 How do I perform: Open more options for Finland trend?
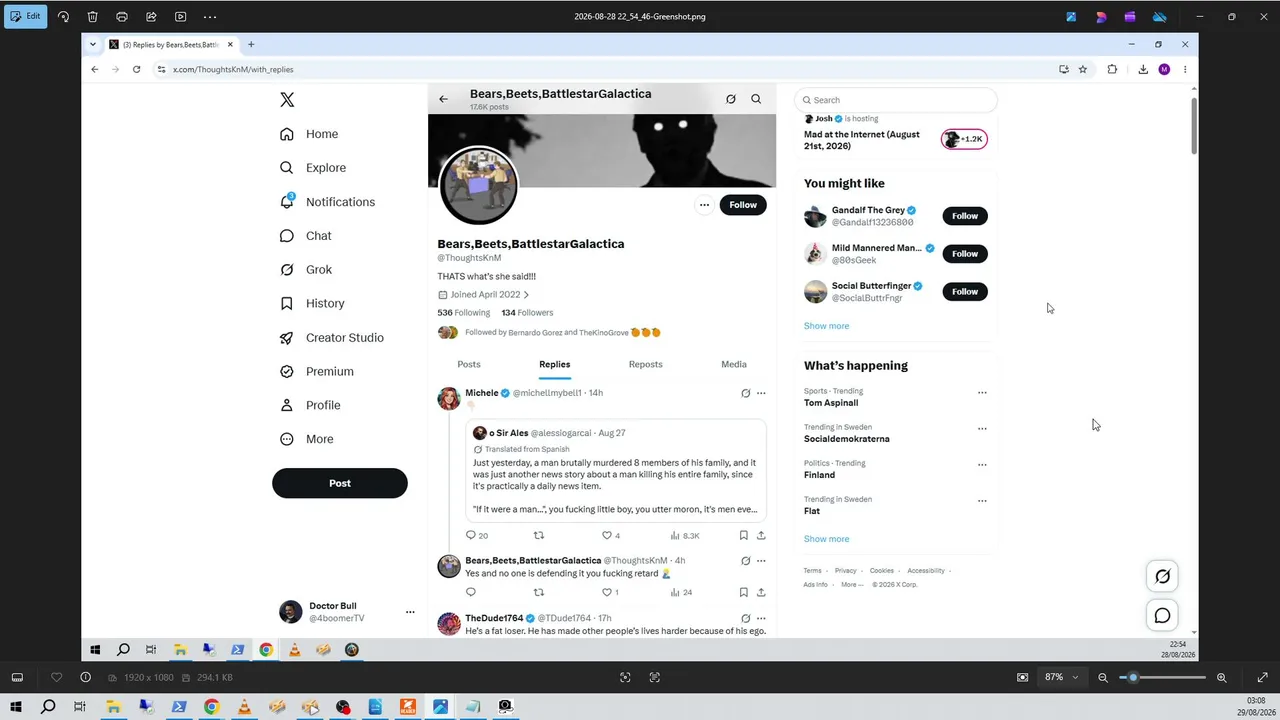point(982,465)
